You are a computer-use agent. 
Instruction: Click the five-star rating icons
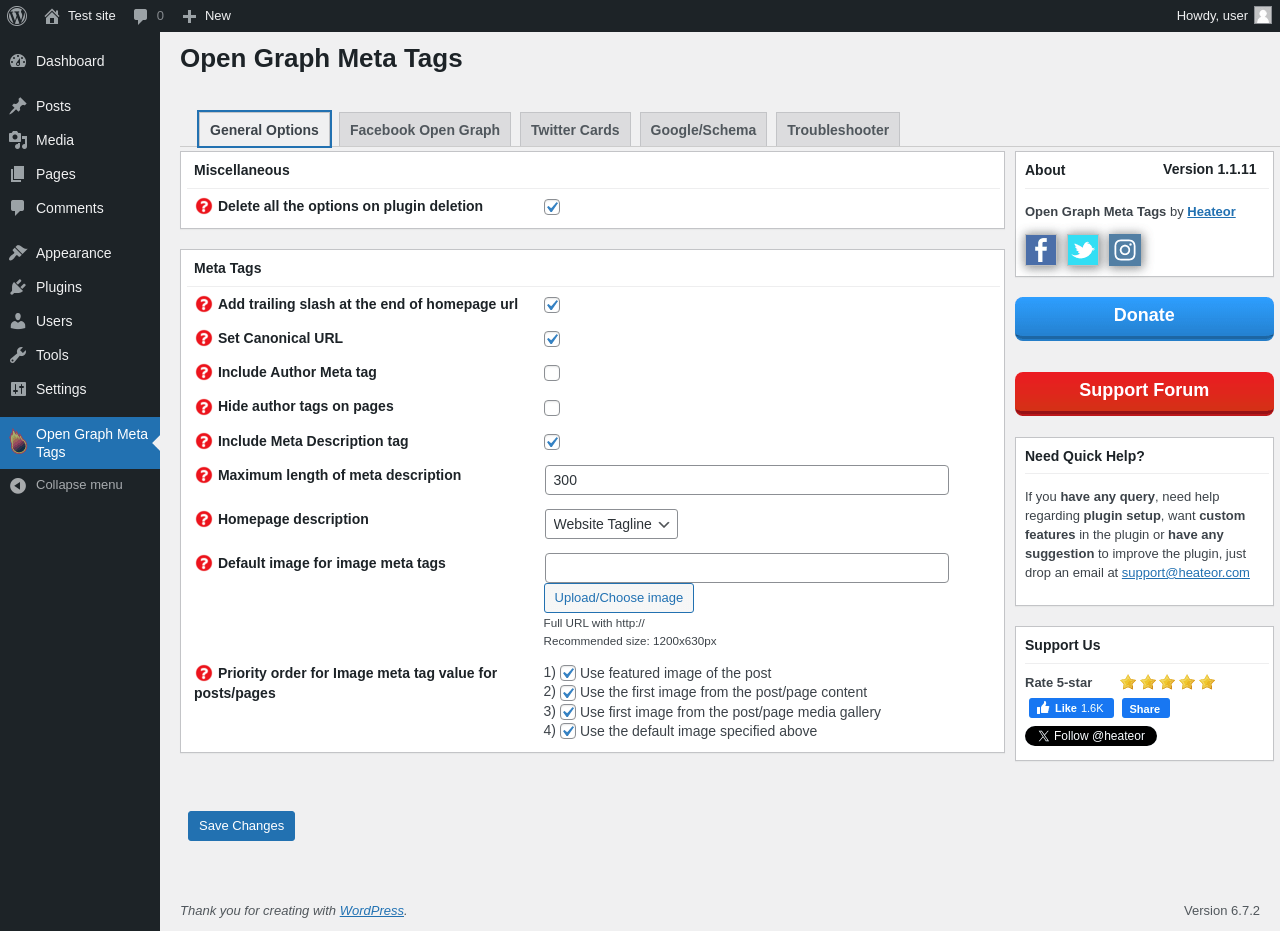pos(1167,682)
